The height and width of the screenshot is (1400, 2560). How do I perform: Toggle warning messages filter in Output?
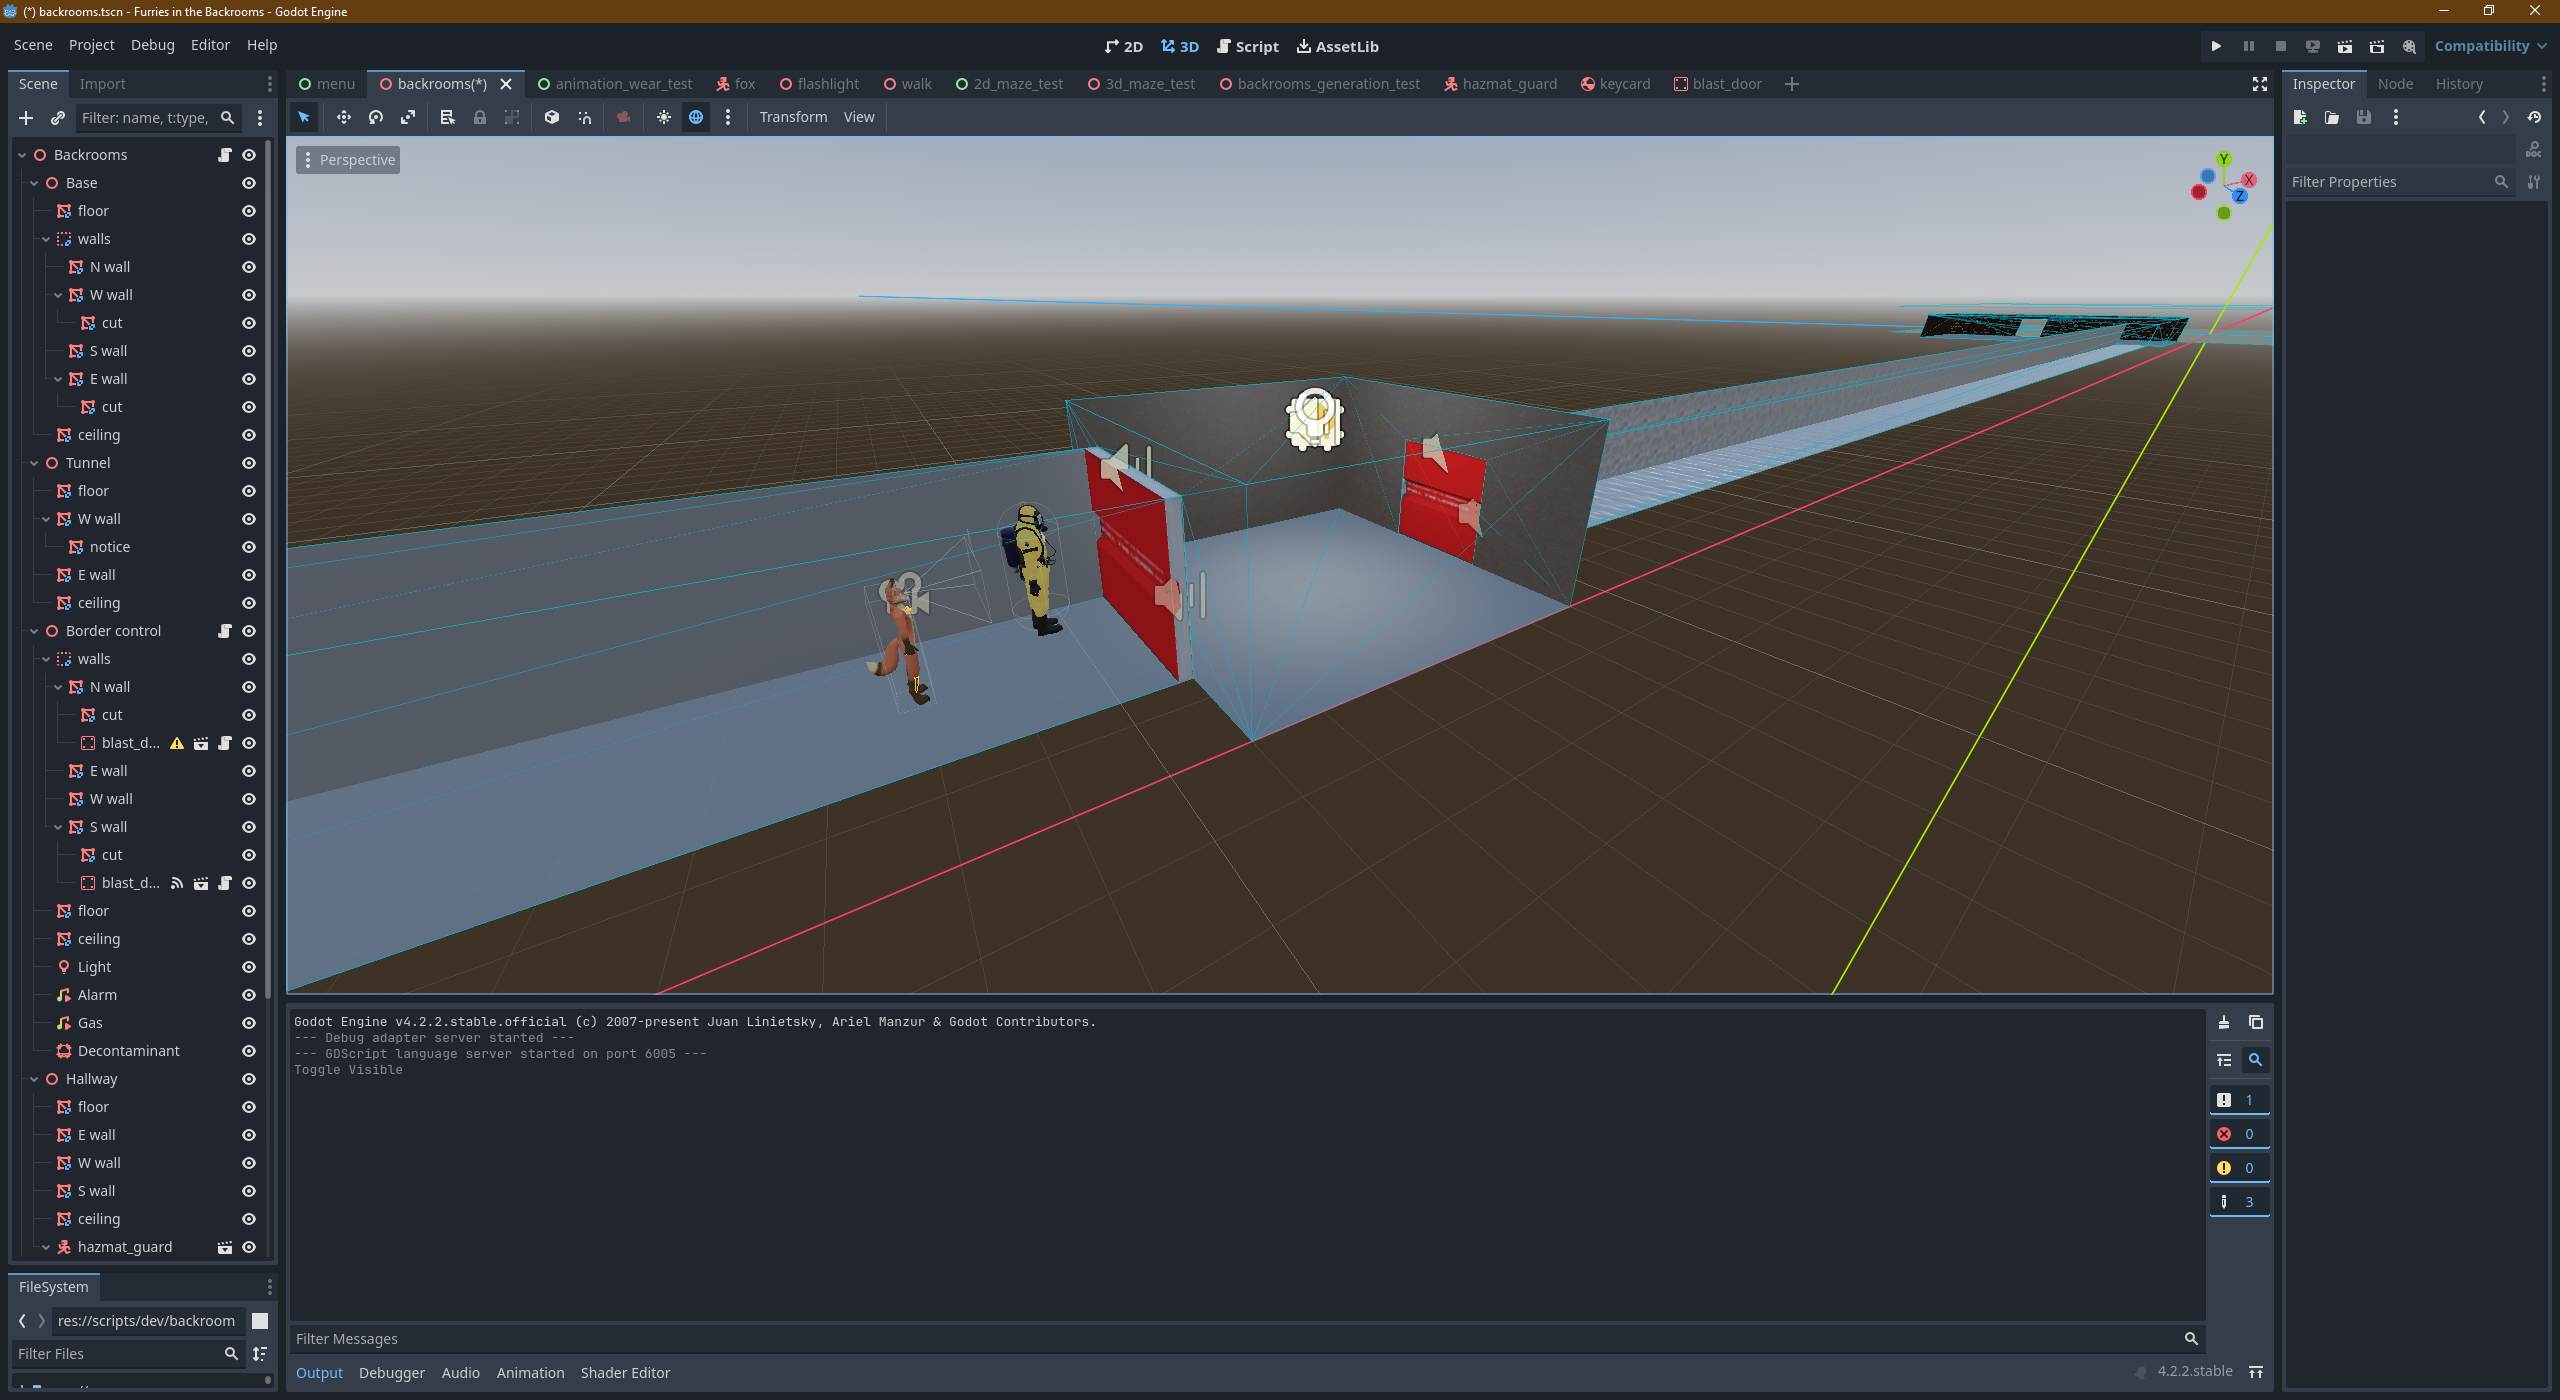2238,1168
